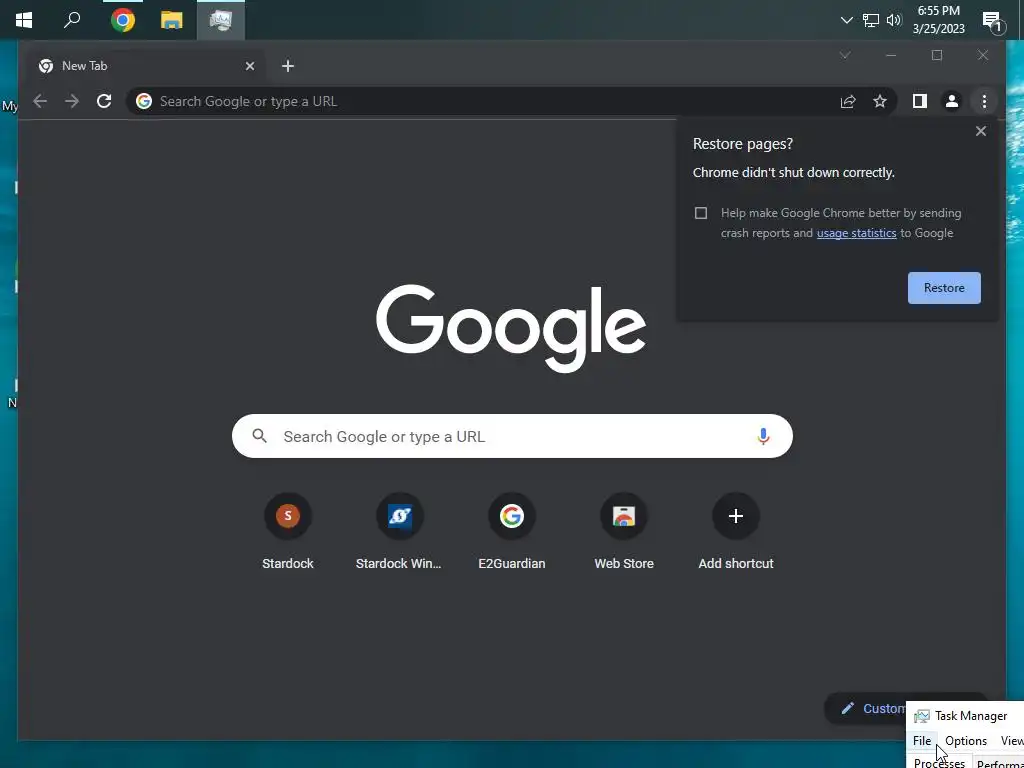
Task: Open the network status tray icon
Action: [871, 20]
